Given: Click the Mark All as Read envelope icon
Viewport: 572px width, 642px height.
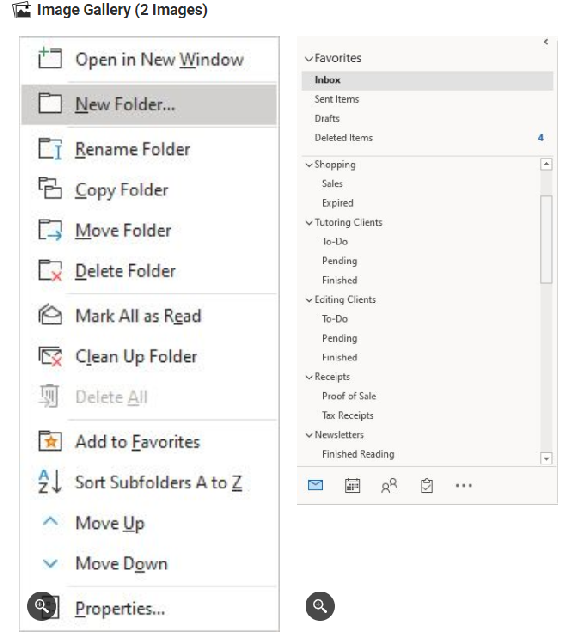Looking at the screenshot, I should click(x=50, y=314).
